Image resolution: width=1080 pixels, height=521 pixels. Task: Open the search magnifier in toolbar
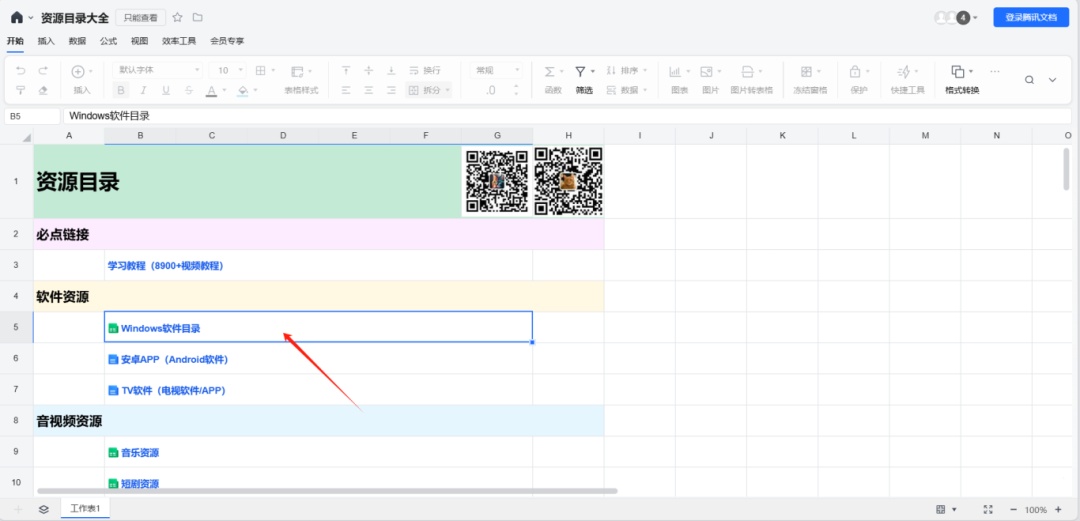pos(1029,80)
